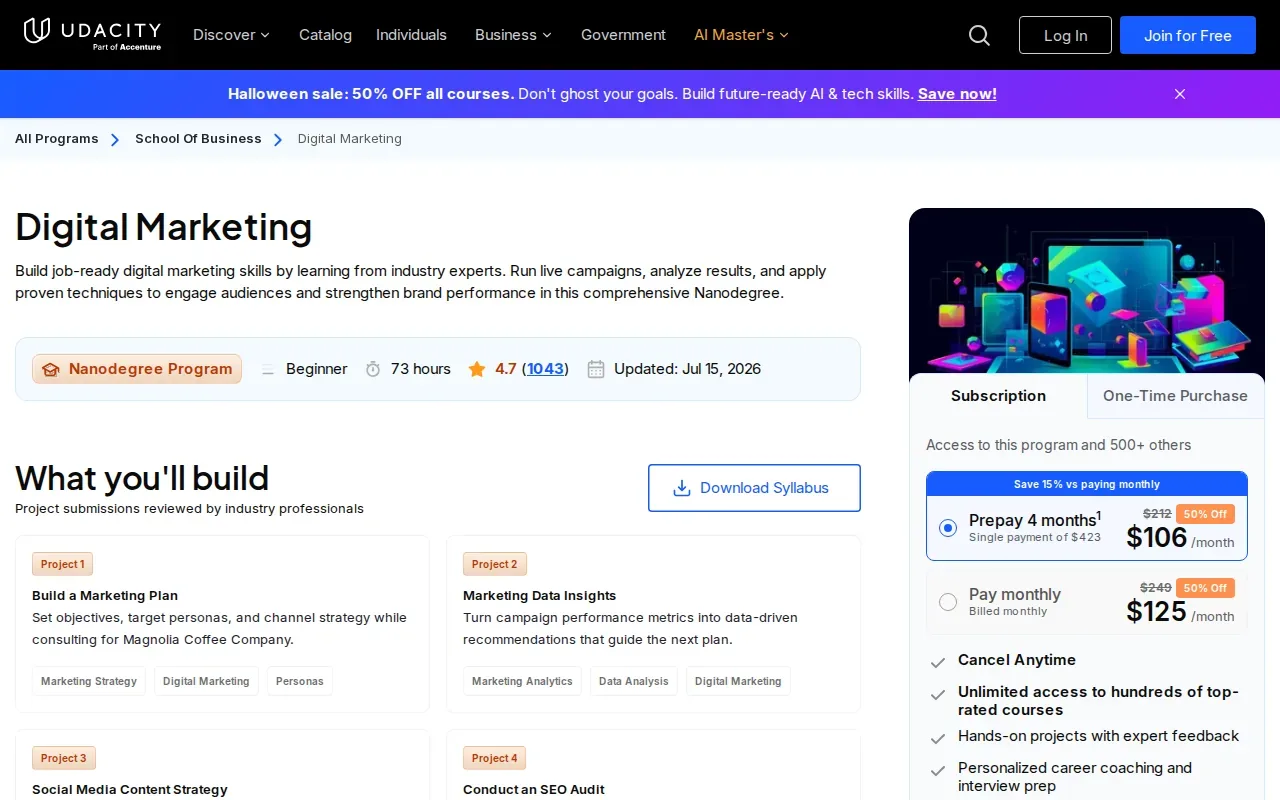Screen dimensions: 1280x800
Task: Select the Pay monthly radio button
Action: coord(948,602)
